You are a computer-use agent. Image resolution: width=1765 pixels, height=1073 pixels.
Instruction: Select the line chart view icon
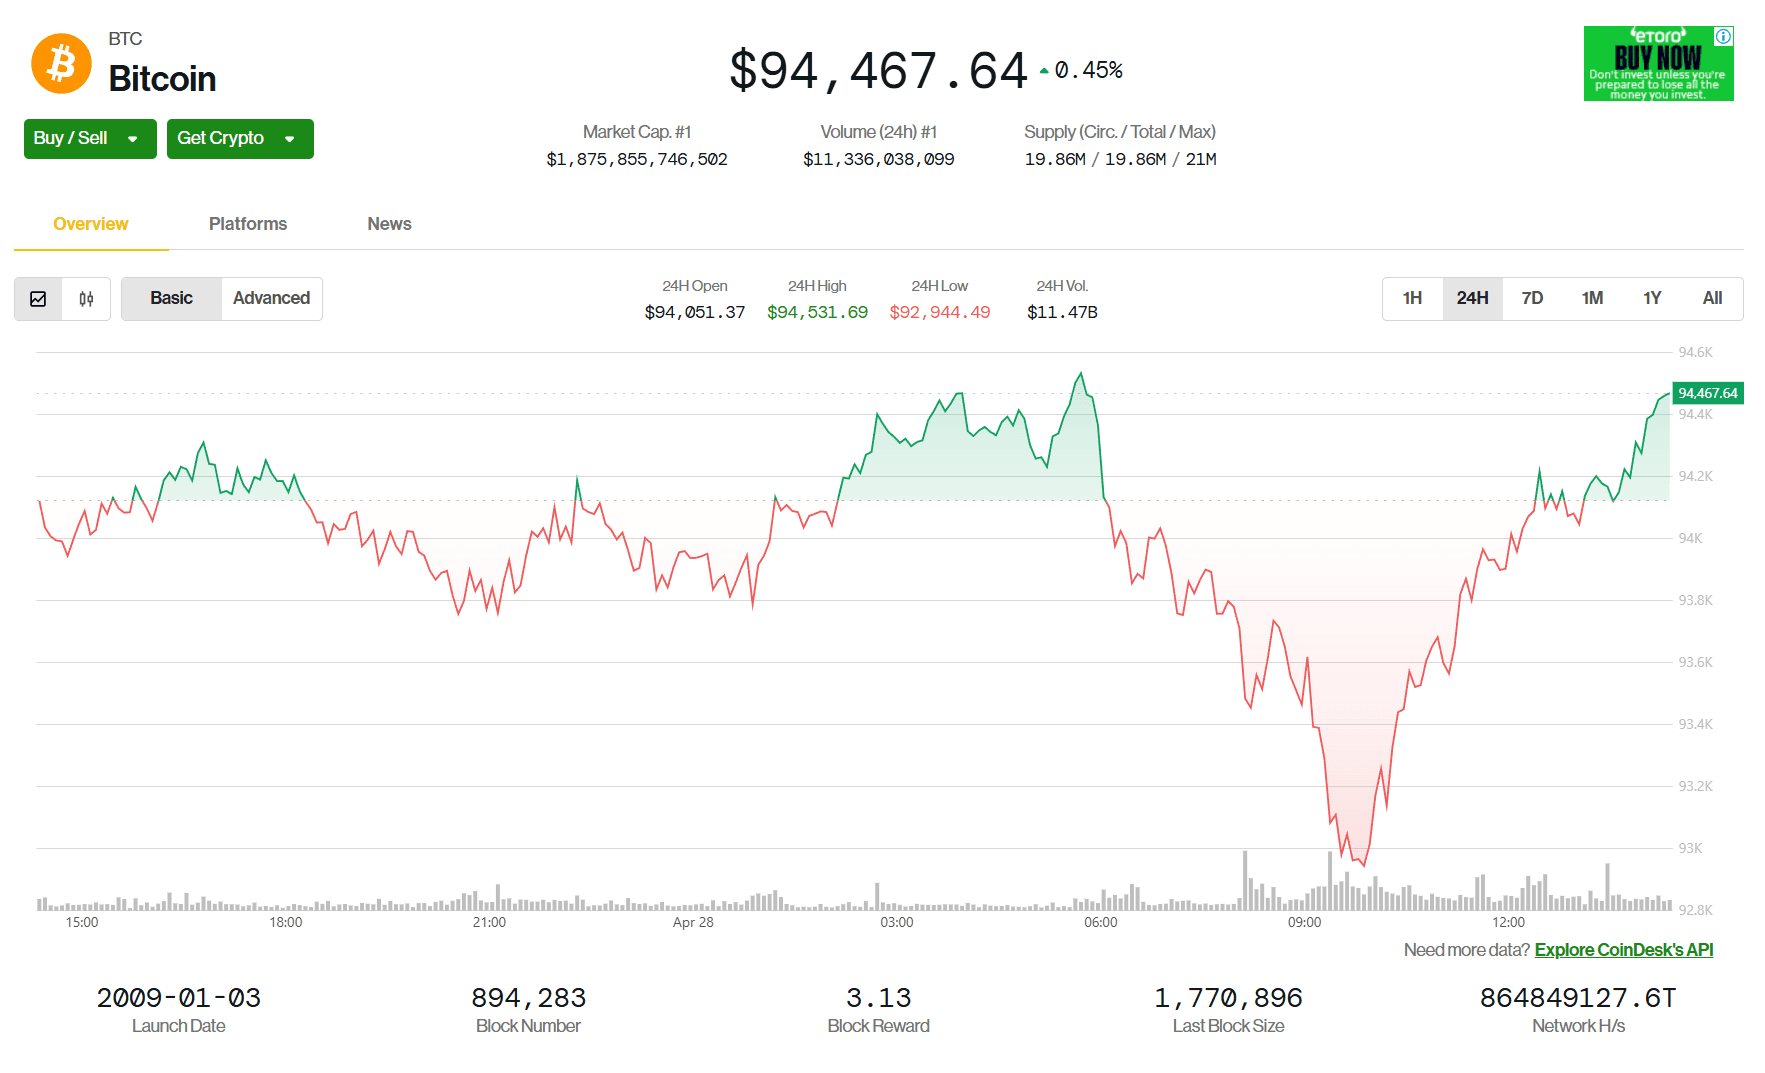38,299
